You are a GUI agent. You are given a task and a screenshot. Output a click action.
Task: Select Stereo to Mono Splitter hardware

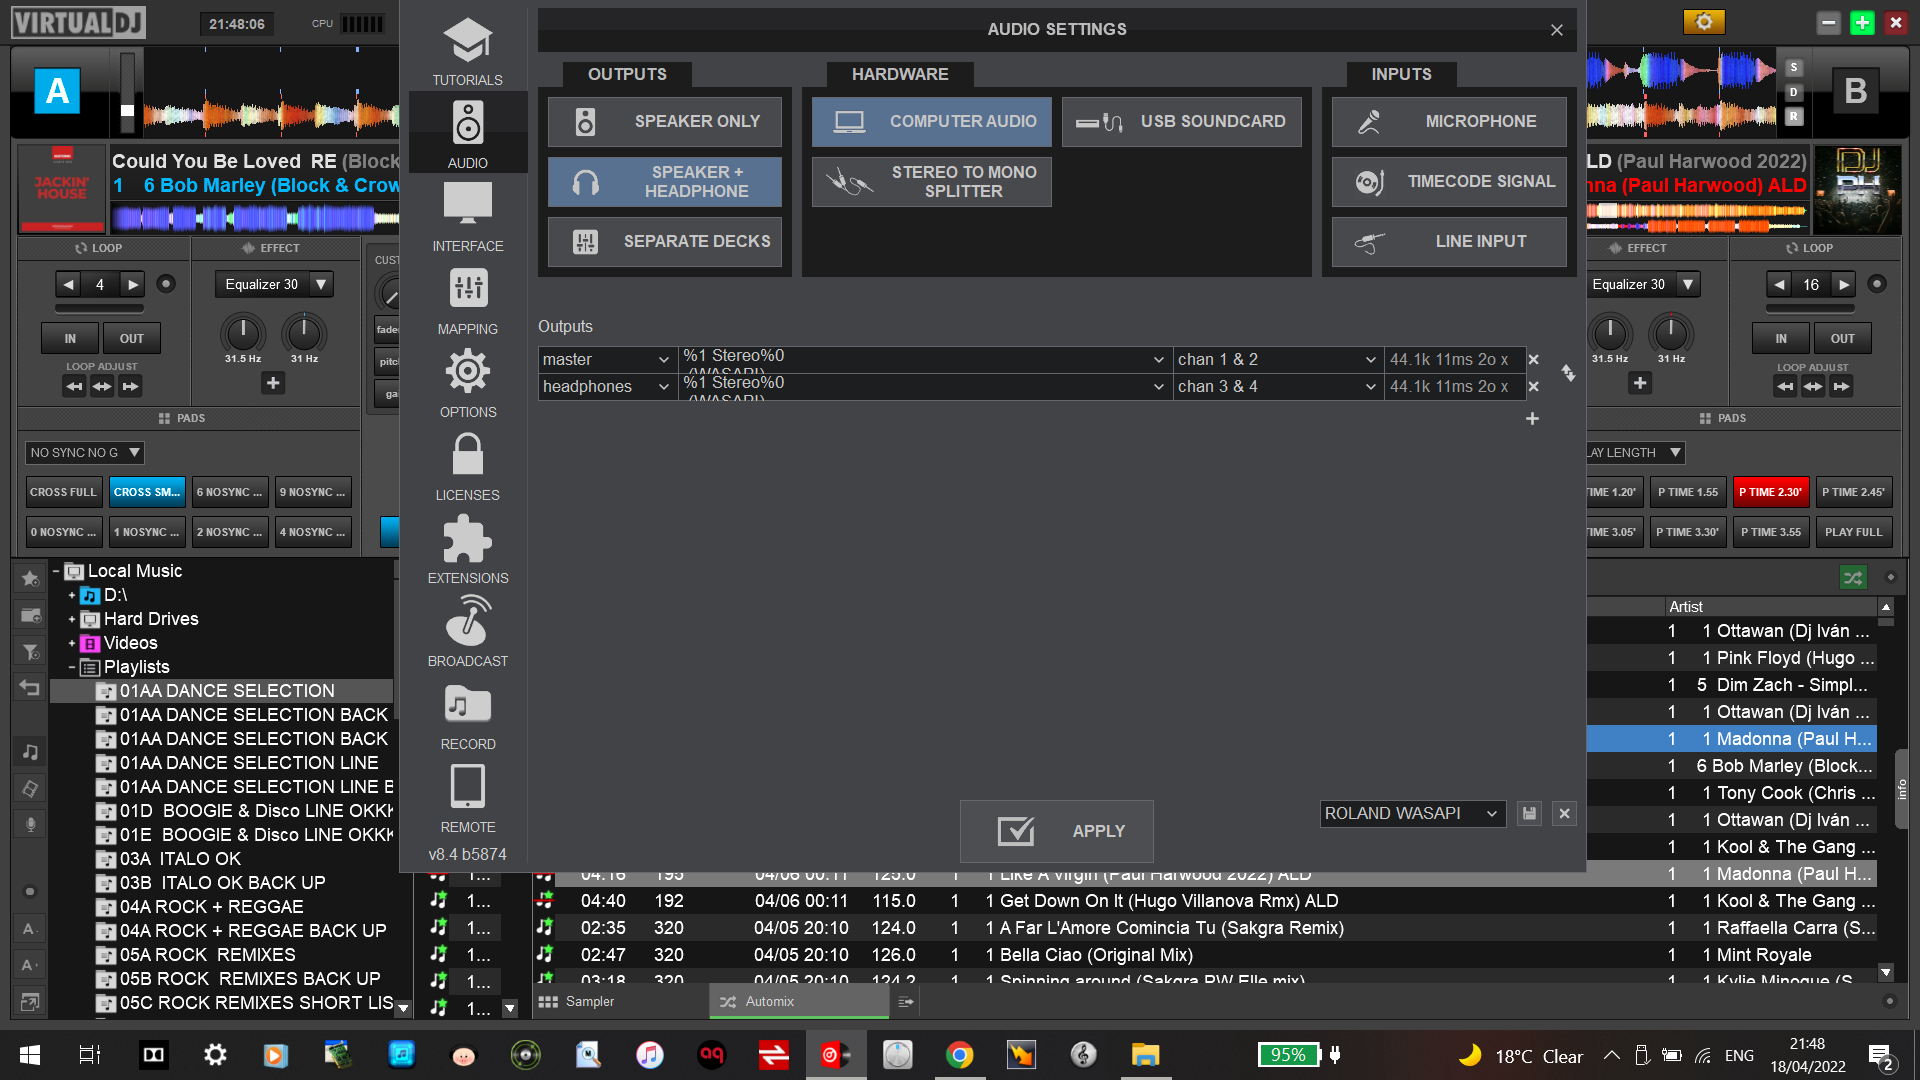pos(931,182)
